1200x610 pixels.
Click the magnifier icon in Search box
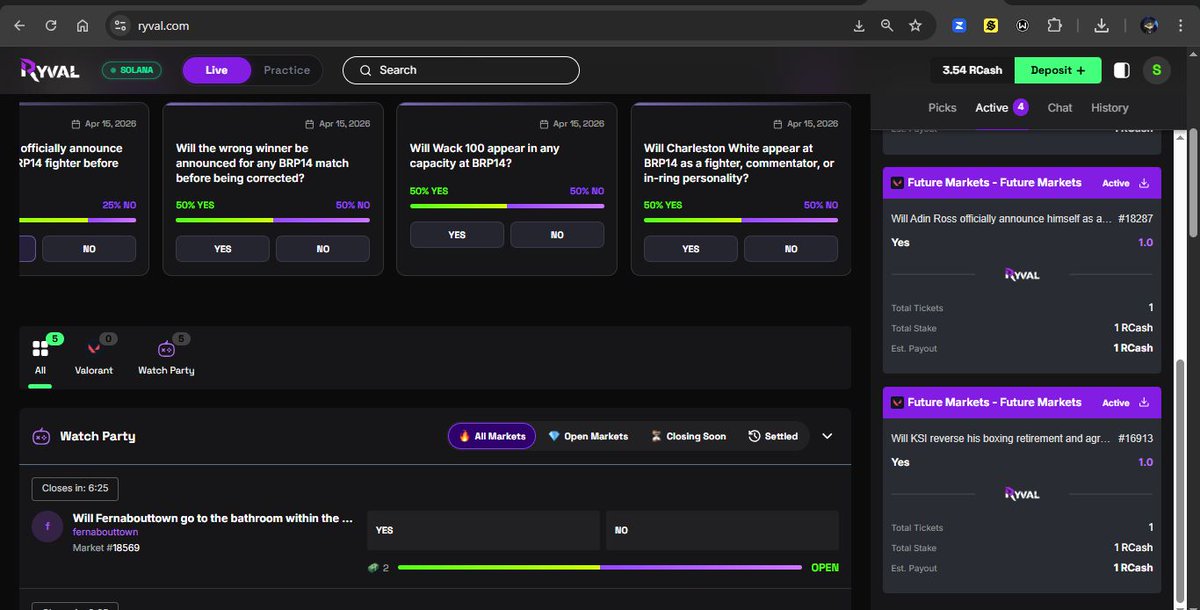[365, 70]
